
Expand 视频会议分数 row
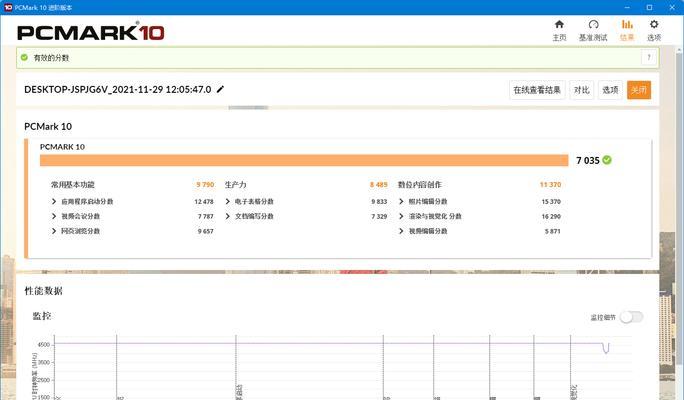click(54, 216)
